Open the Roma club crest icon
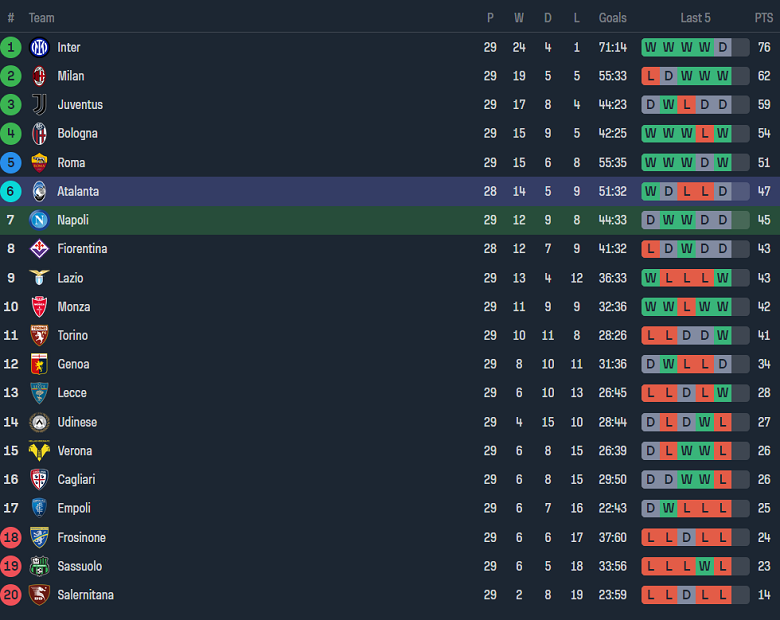This screenshot has height=620, width=780. click(x=39, y=163)
